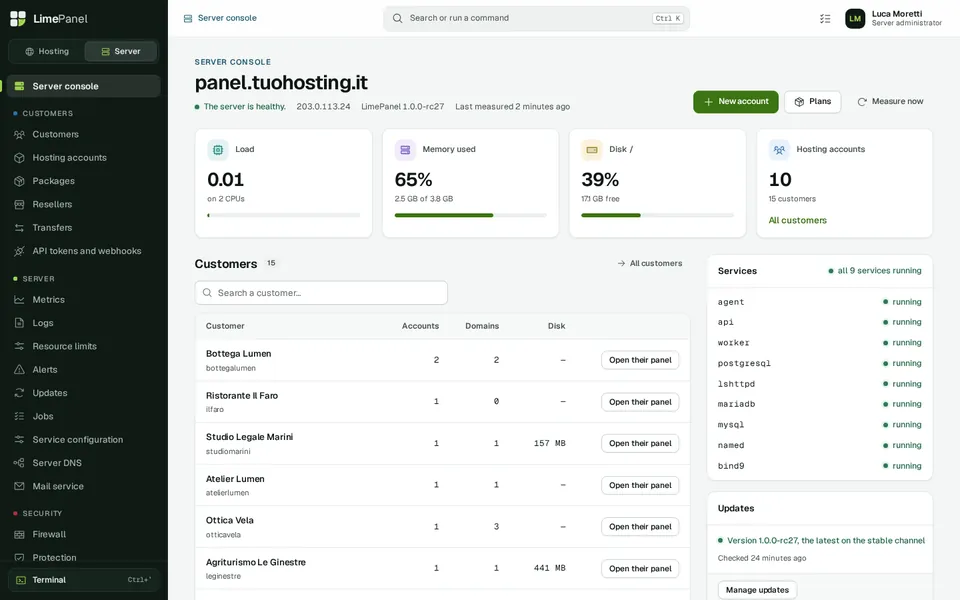Screen dimensions: 960x600
Task: Open panel for Agriturismo Le Ginestre
Action: coord(640,568)
